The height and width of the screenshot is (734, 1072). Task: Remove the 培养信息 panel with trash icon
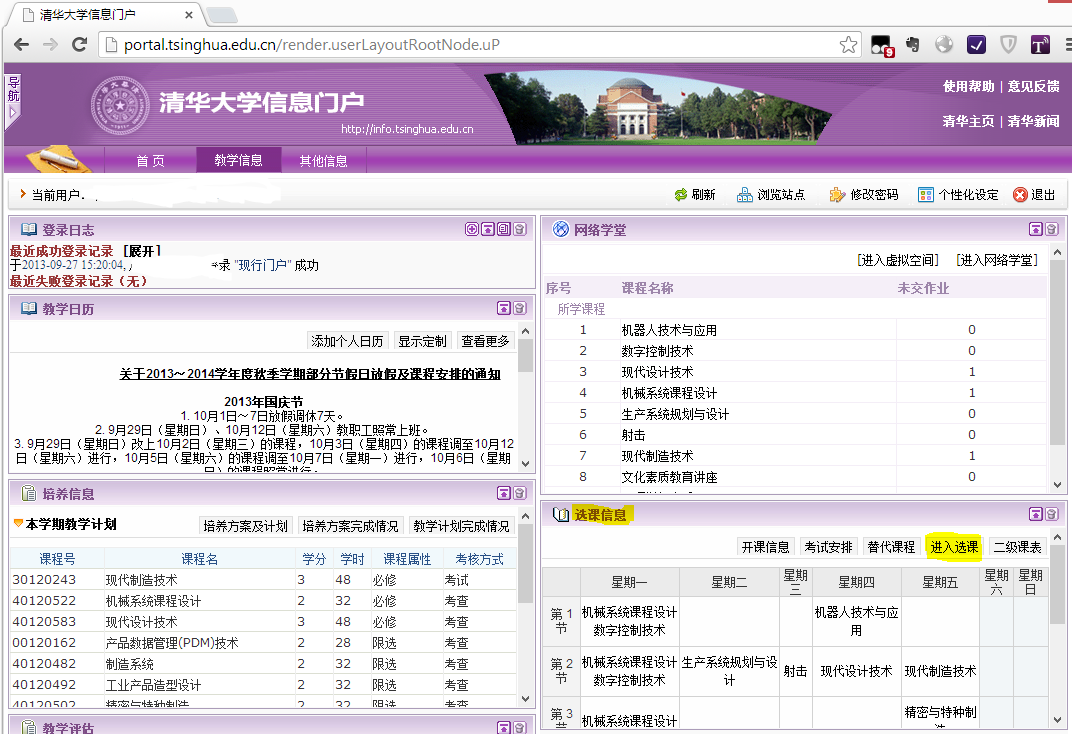(520, 493)
